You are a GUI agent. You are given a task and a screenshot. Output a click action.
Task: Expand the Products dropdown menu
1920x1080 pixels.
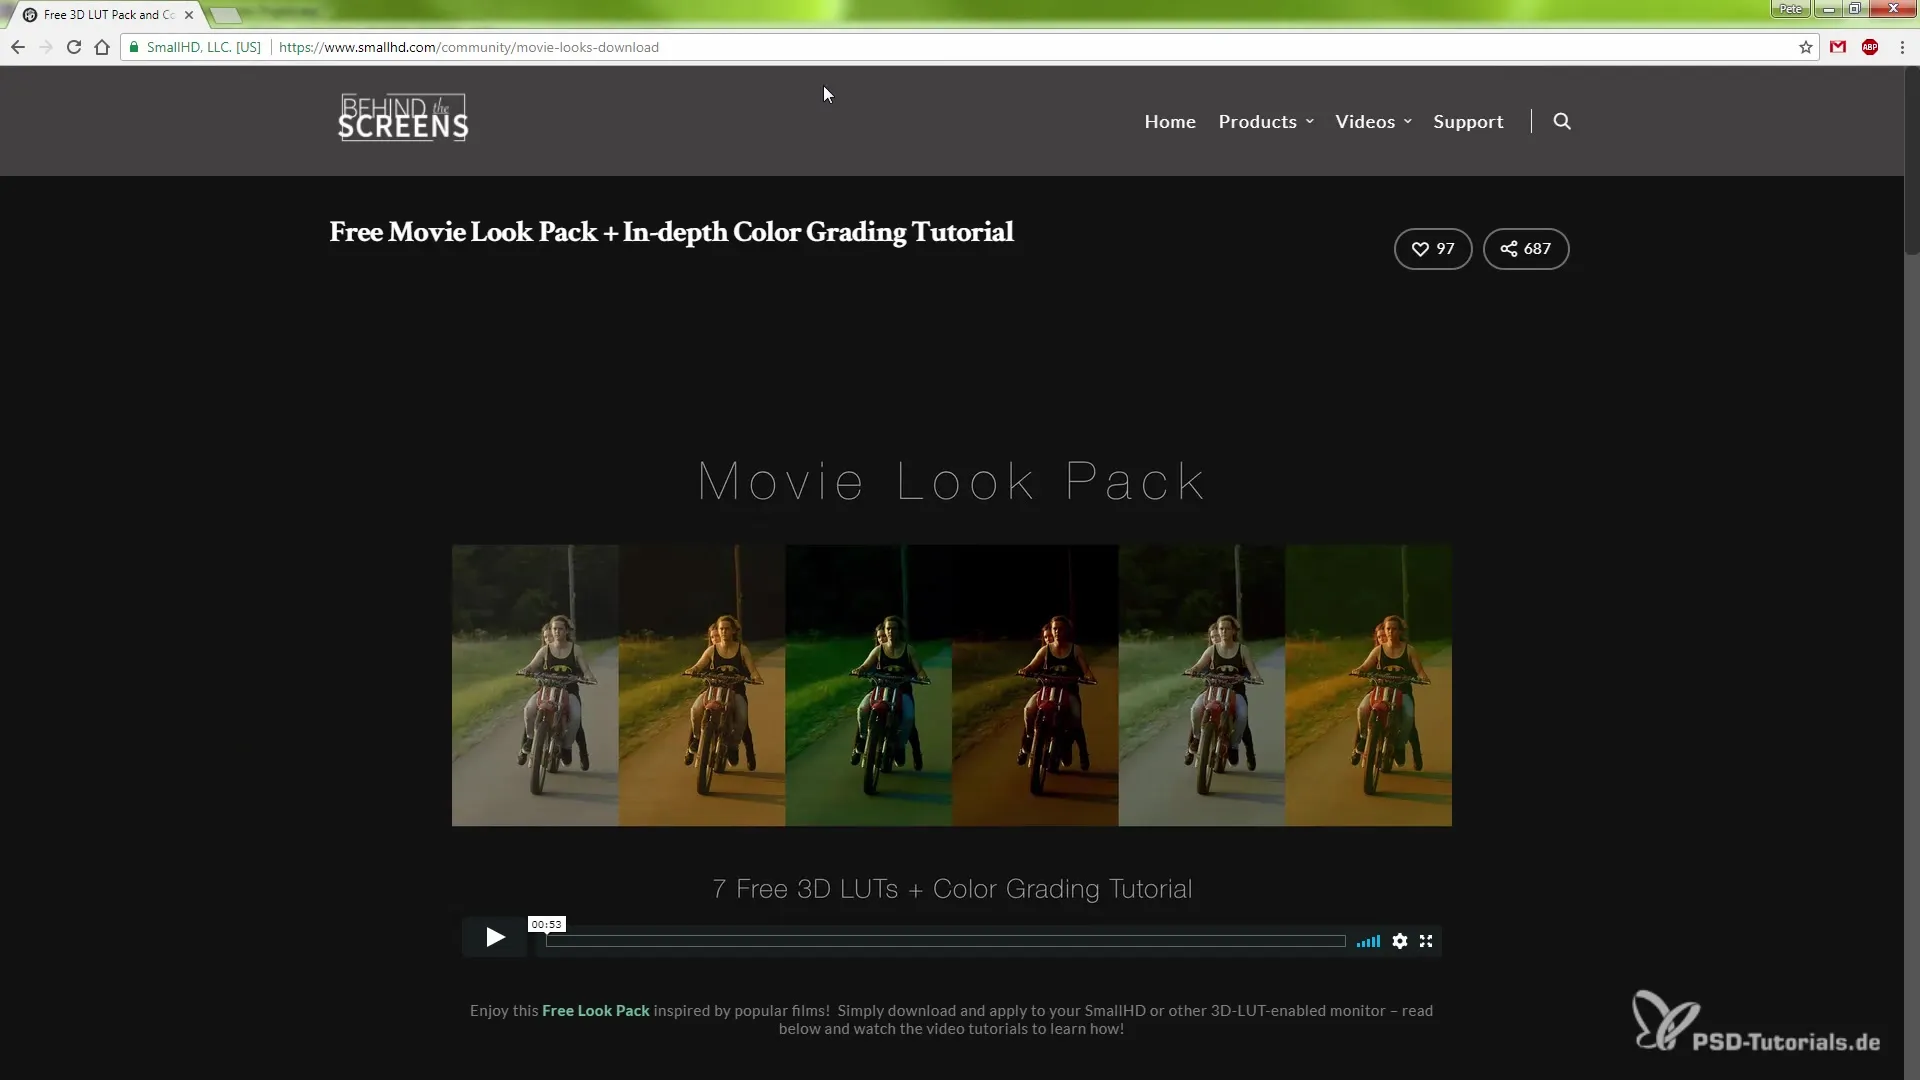point(1266,121)
